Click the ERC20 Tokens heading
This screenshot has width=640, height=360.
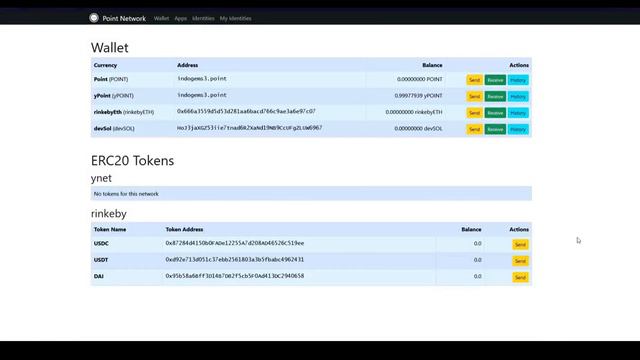tap(132, 160)
